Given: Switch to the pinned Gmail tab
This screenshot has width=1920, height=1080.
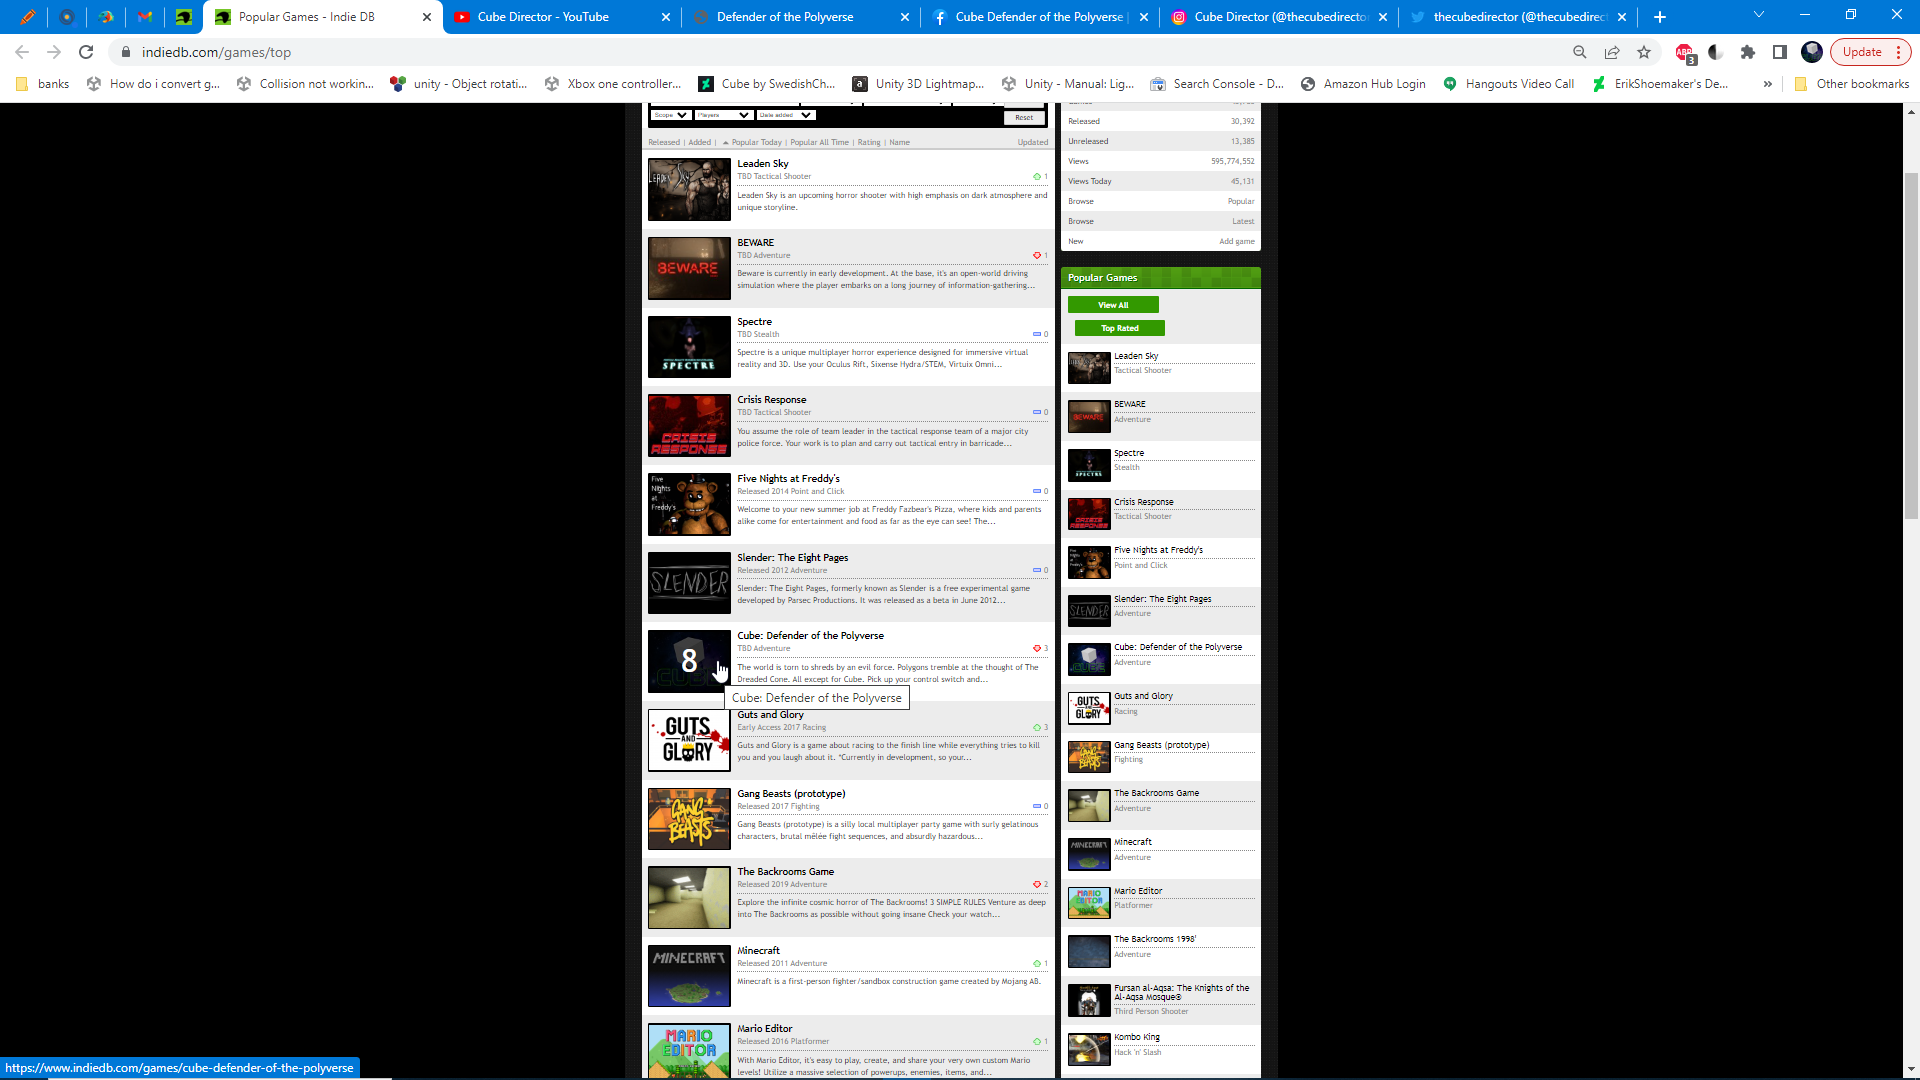Looking at the screenshot, I should pyautogui.click(x=145, y=17).
